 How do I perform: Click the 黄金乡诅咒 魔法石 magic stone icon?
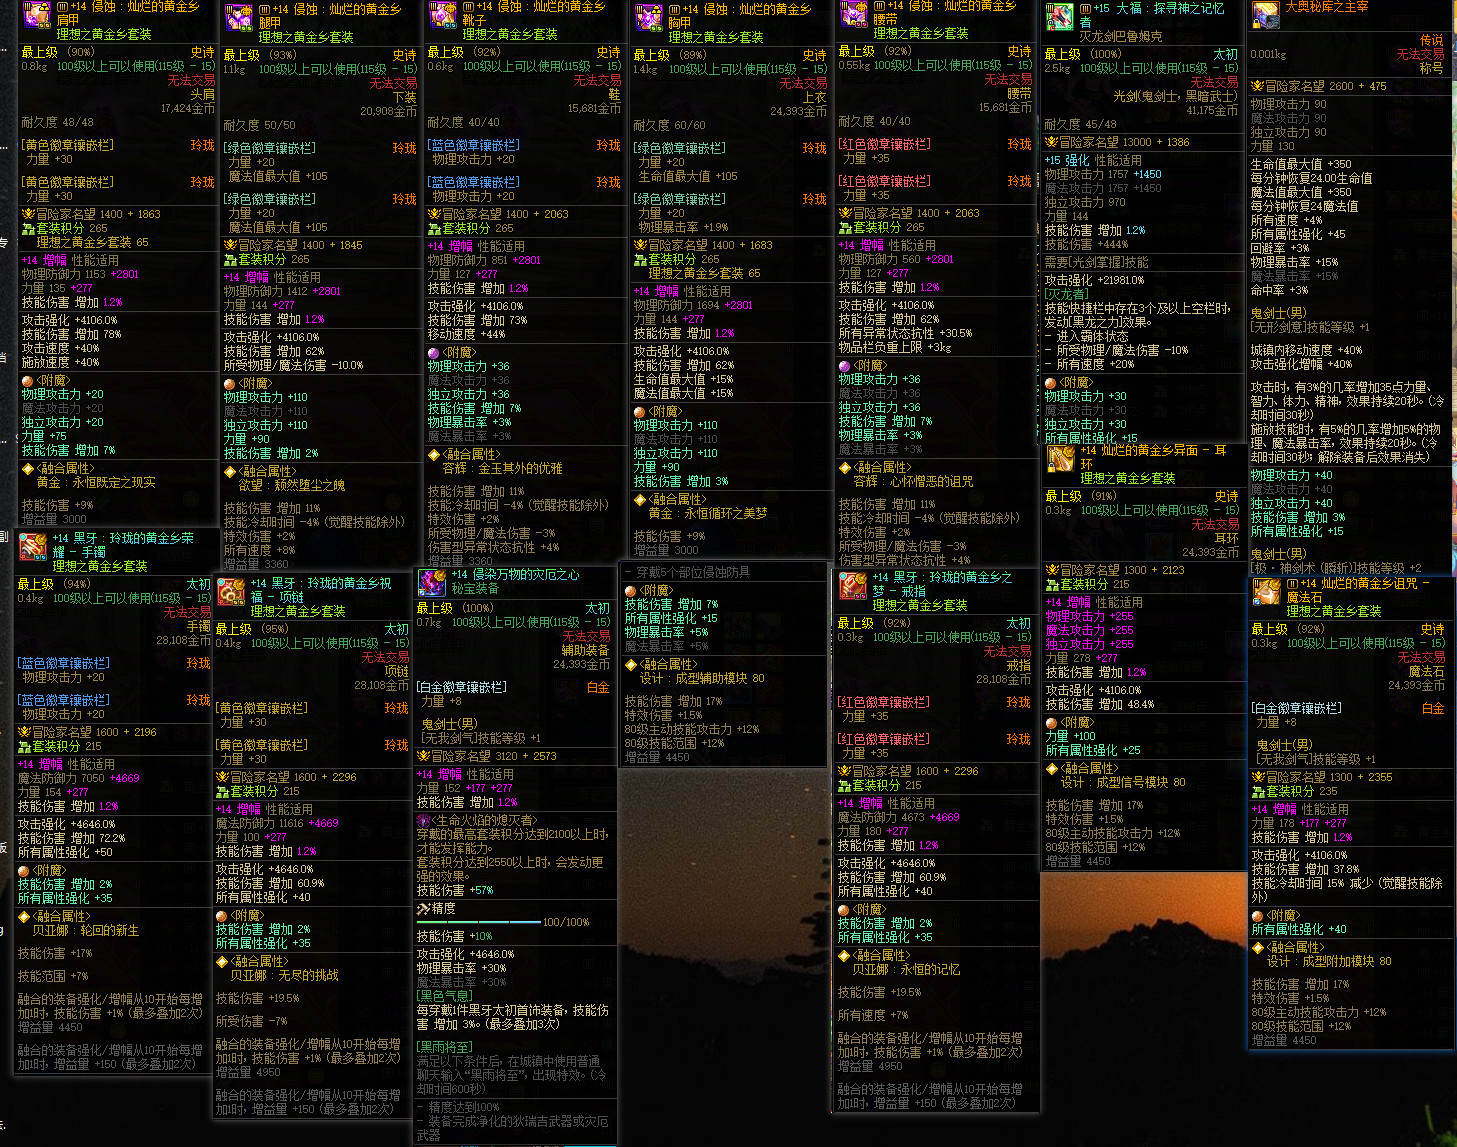[x=1267, y=592]
